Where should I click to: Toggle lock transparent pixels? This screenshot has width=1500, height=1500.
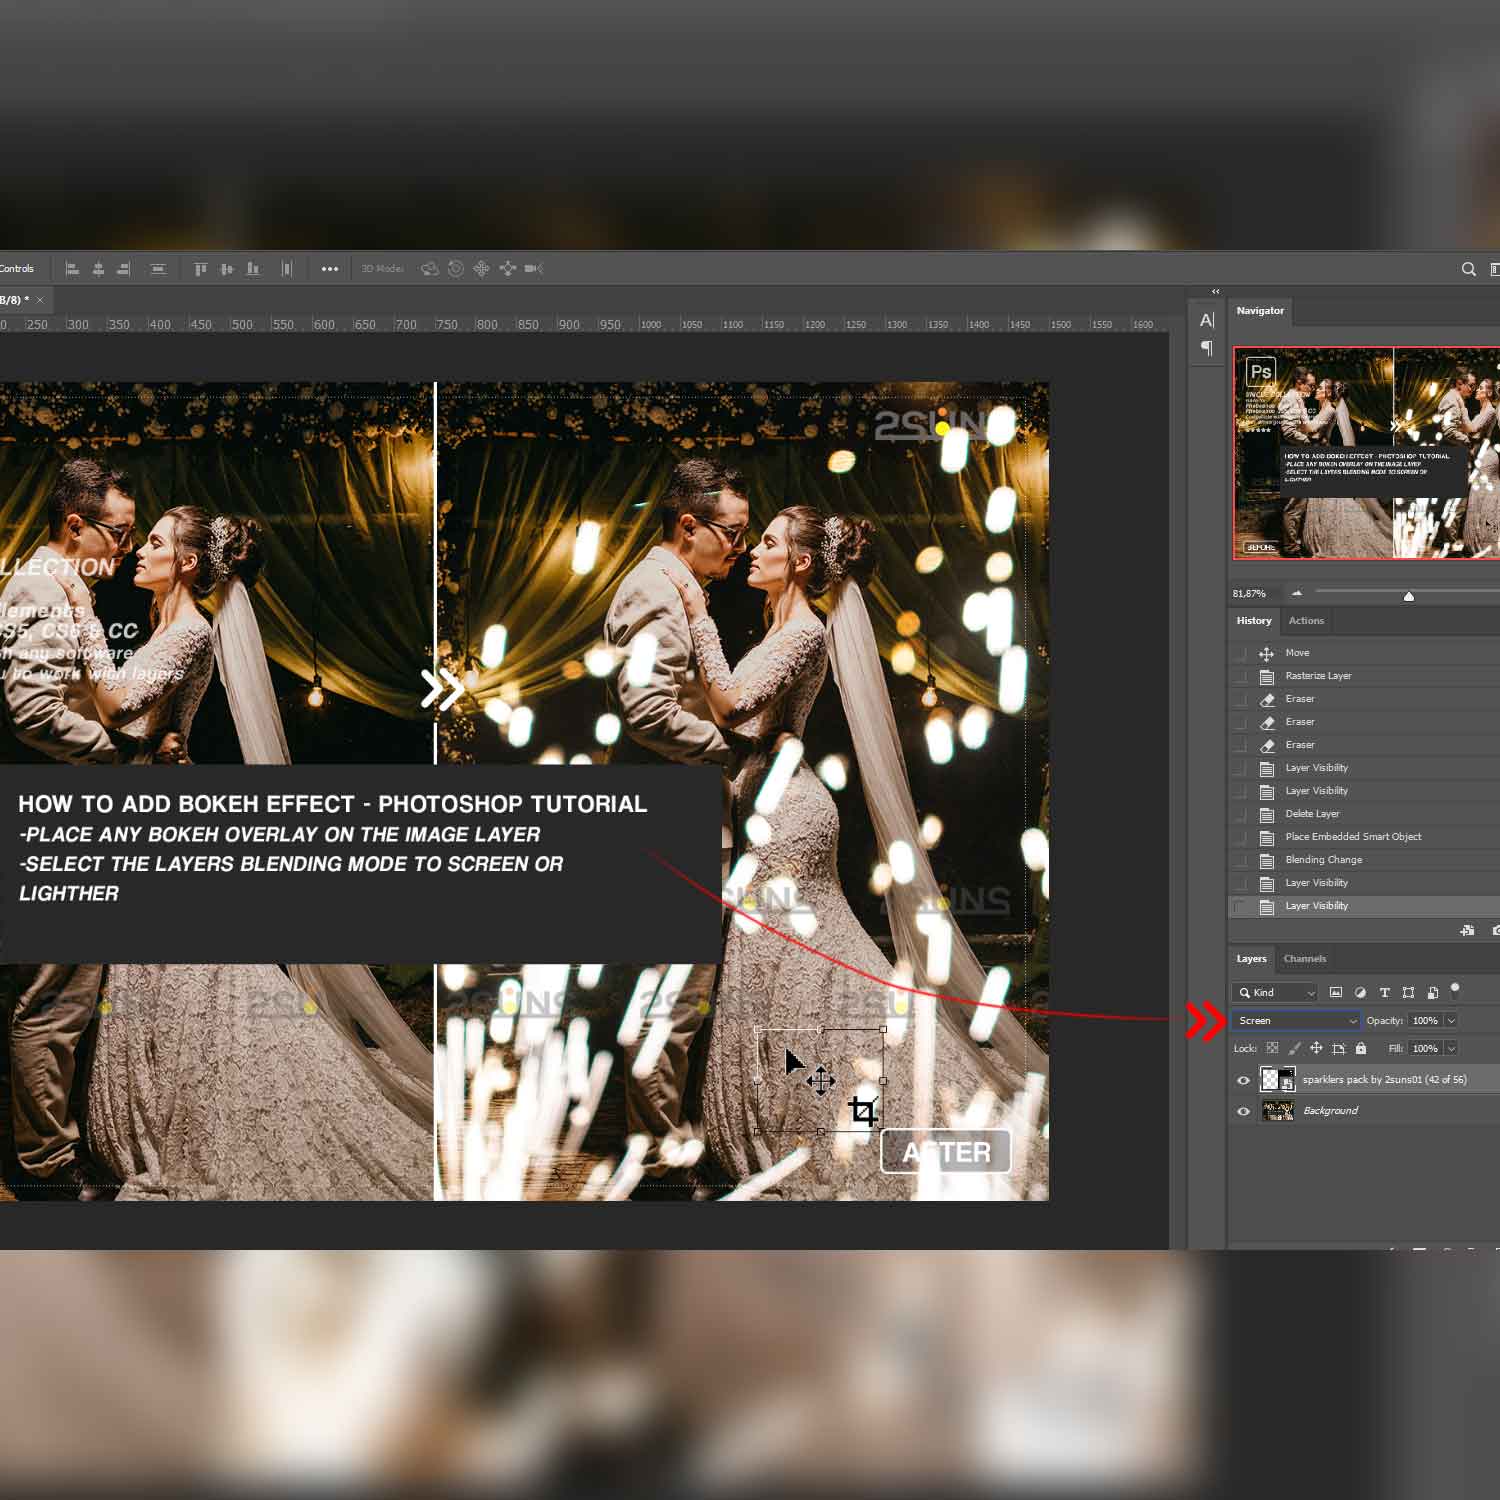coord(1272,1048)
